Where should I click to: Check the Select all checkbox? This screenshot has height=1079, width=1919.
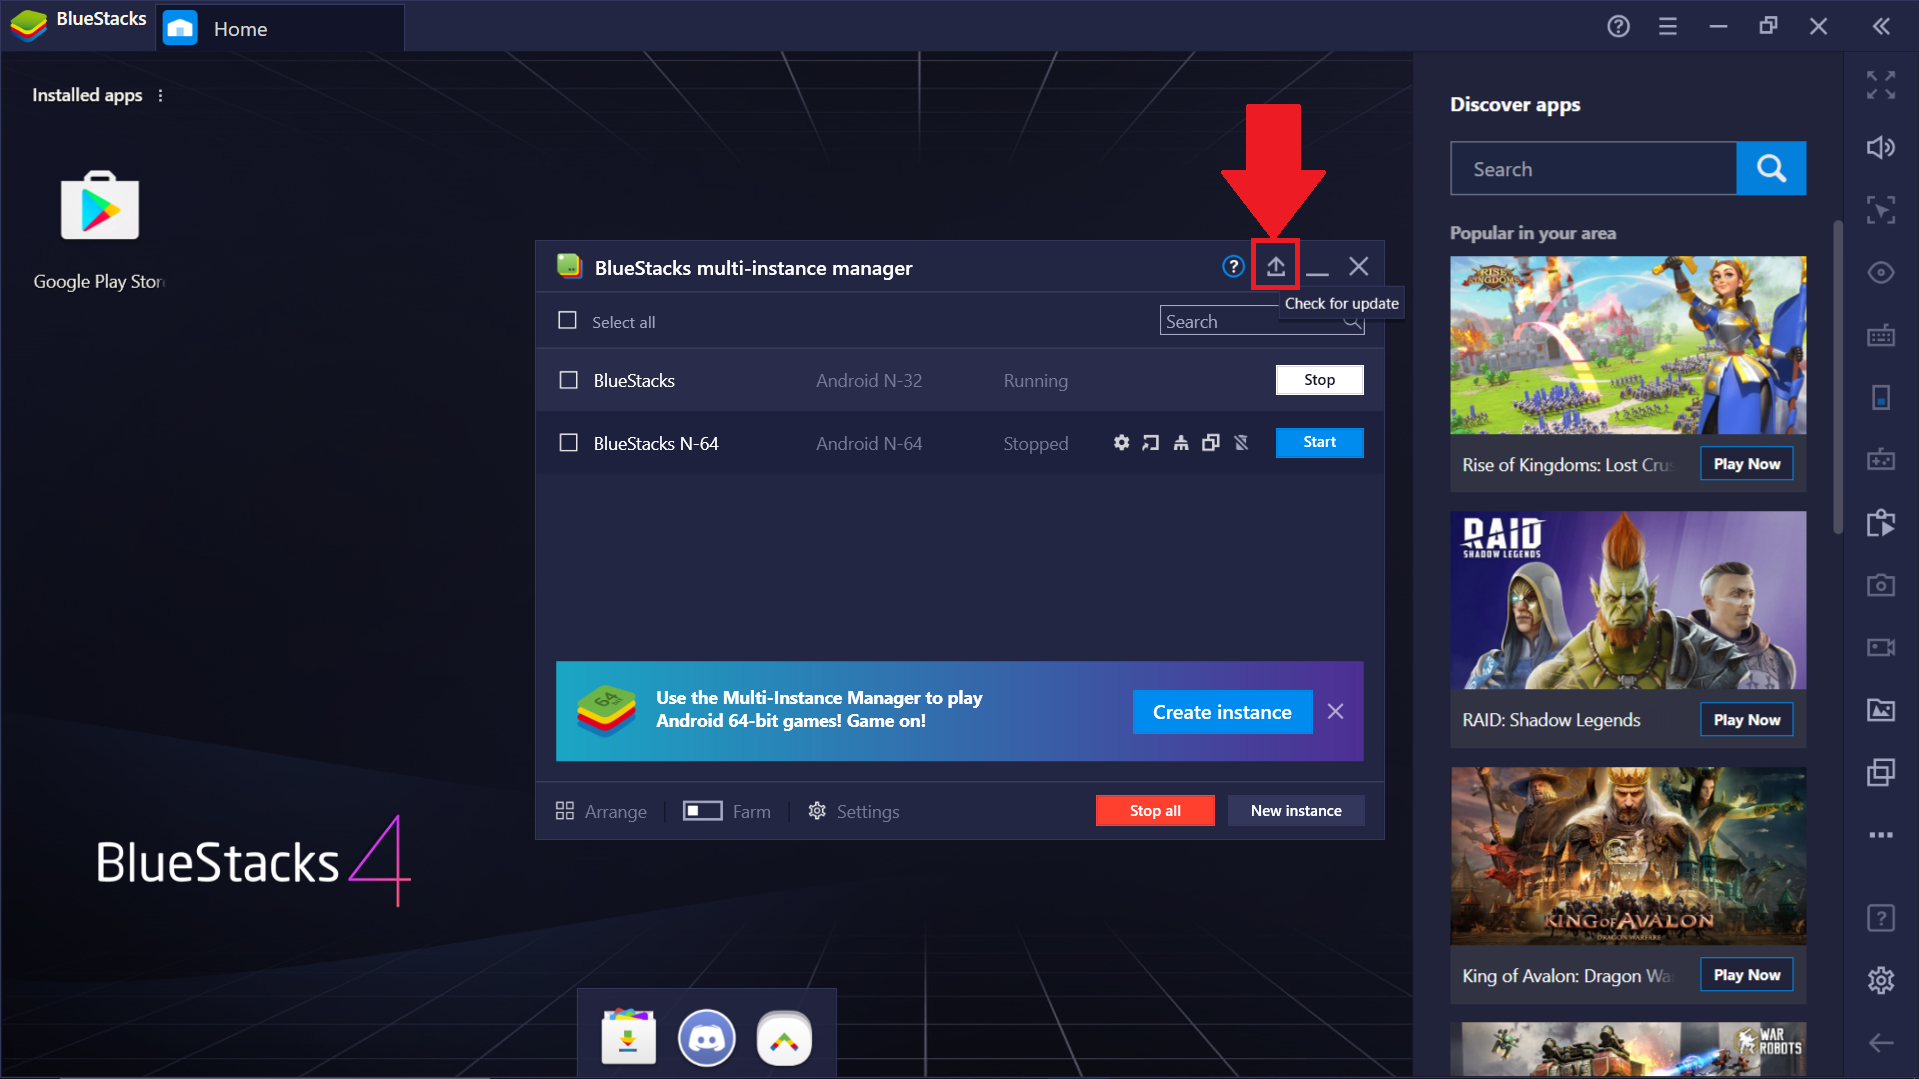567,321
